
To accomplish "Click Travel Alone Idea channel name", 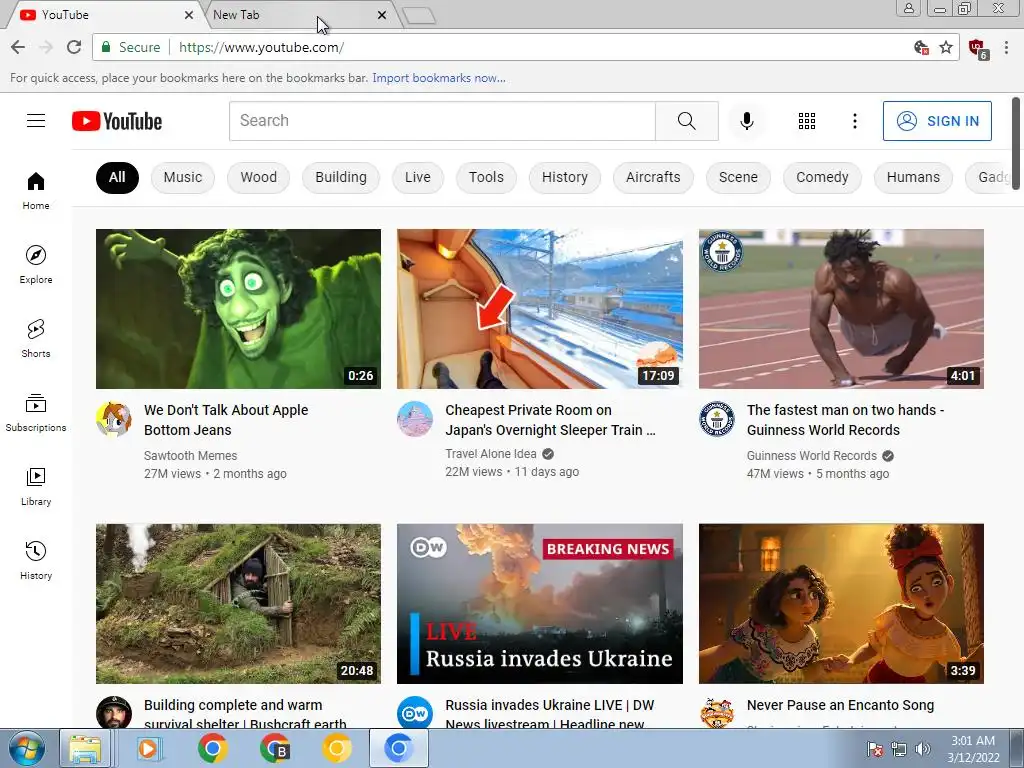I will click(491, 454).
